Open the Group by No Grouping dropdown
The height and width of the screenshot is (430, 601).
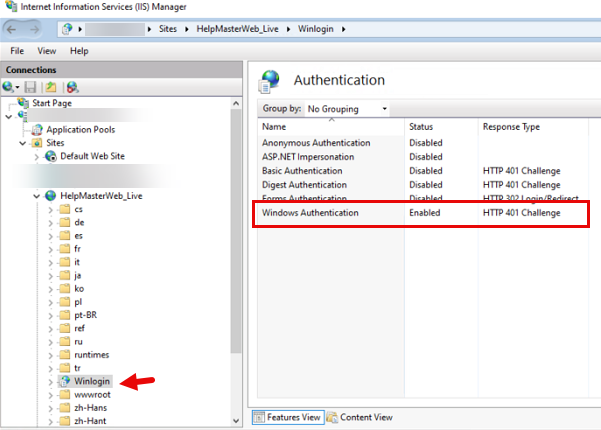tap(348, 109)
